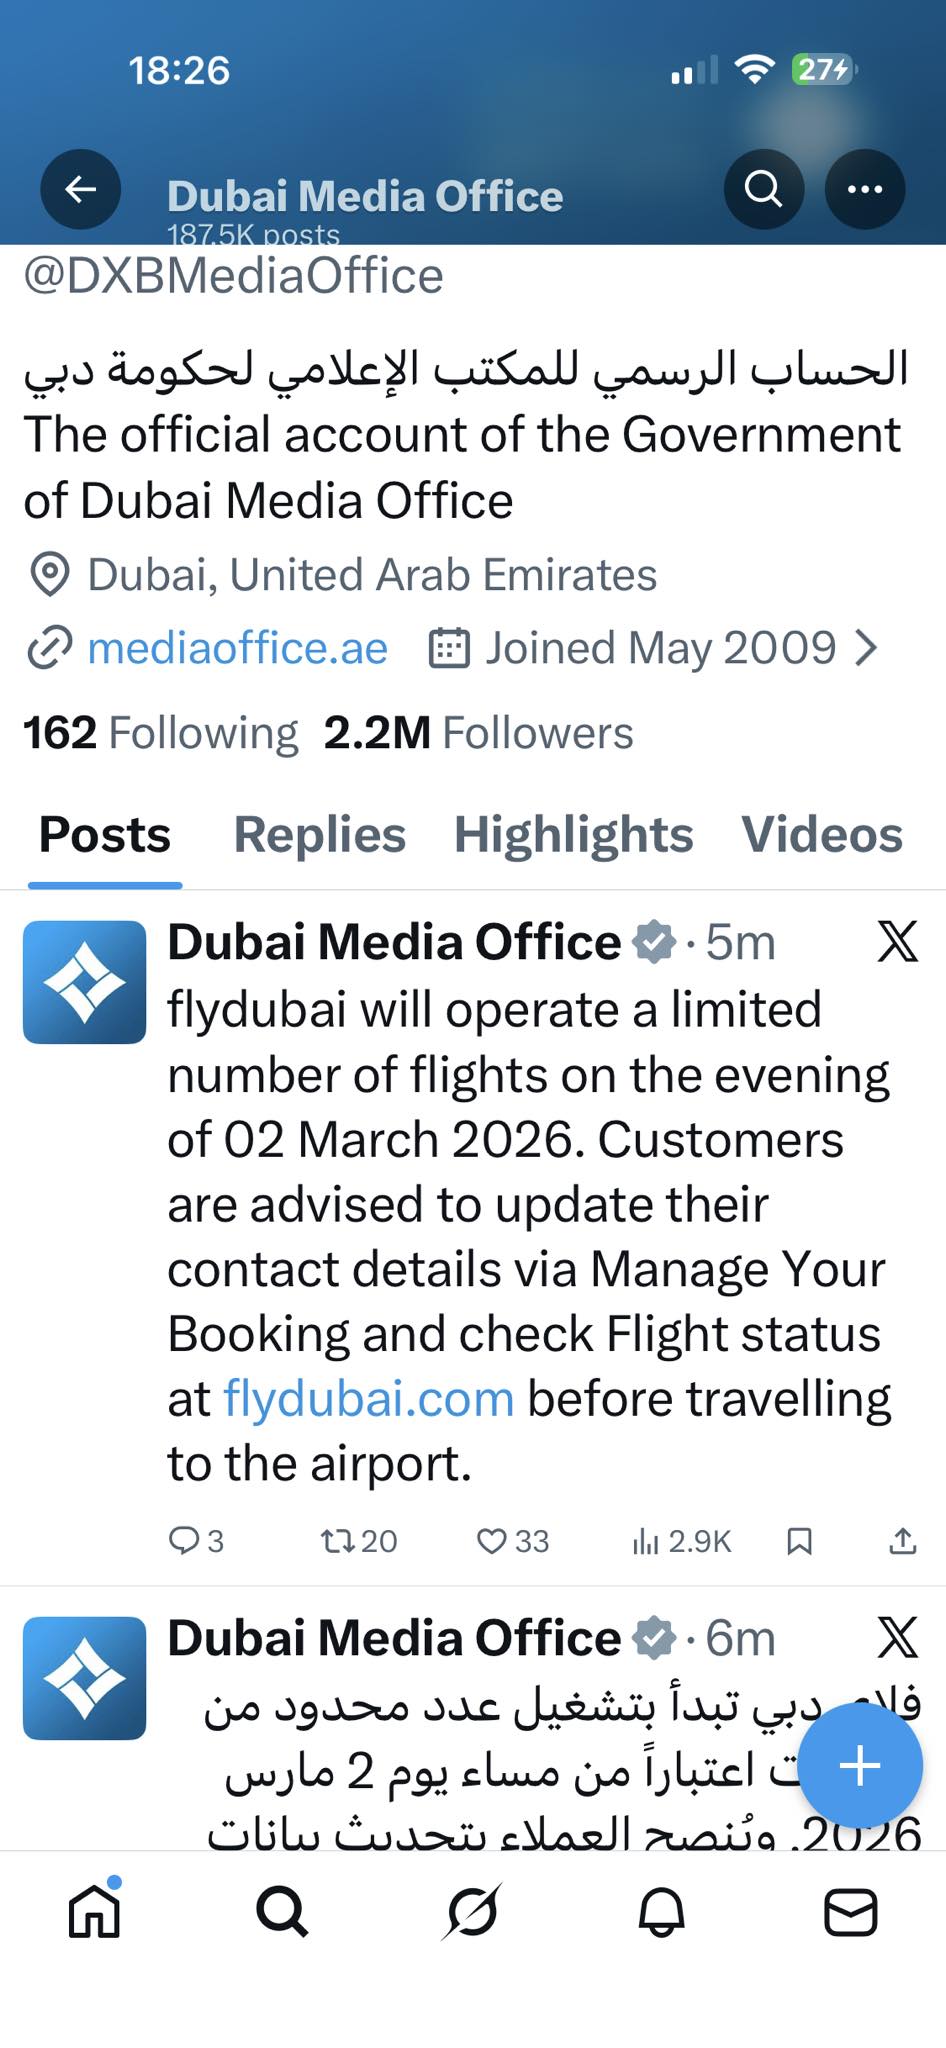Open Grok icon on first post
Image resolution: width=946 pixels, height=2048 pixels.
click(897, 942)
